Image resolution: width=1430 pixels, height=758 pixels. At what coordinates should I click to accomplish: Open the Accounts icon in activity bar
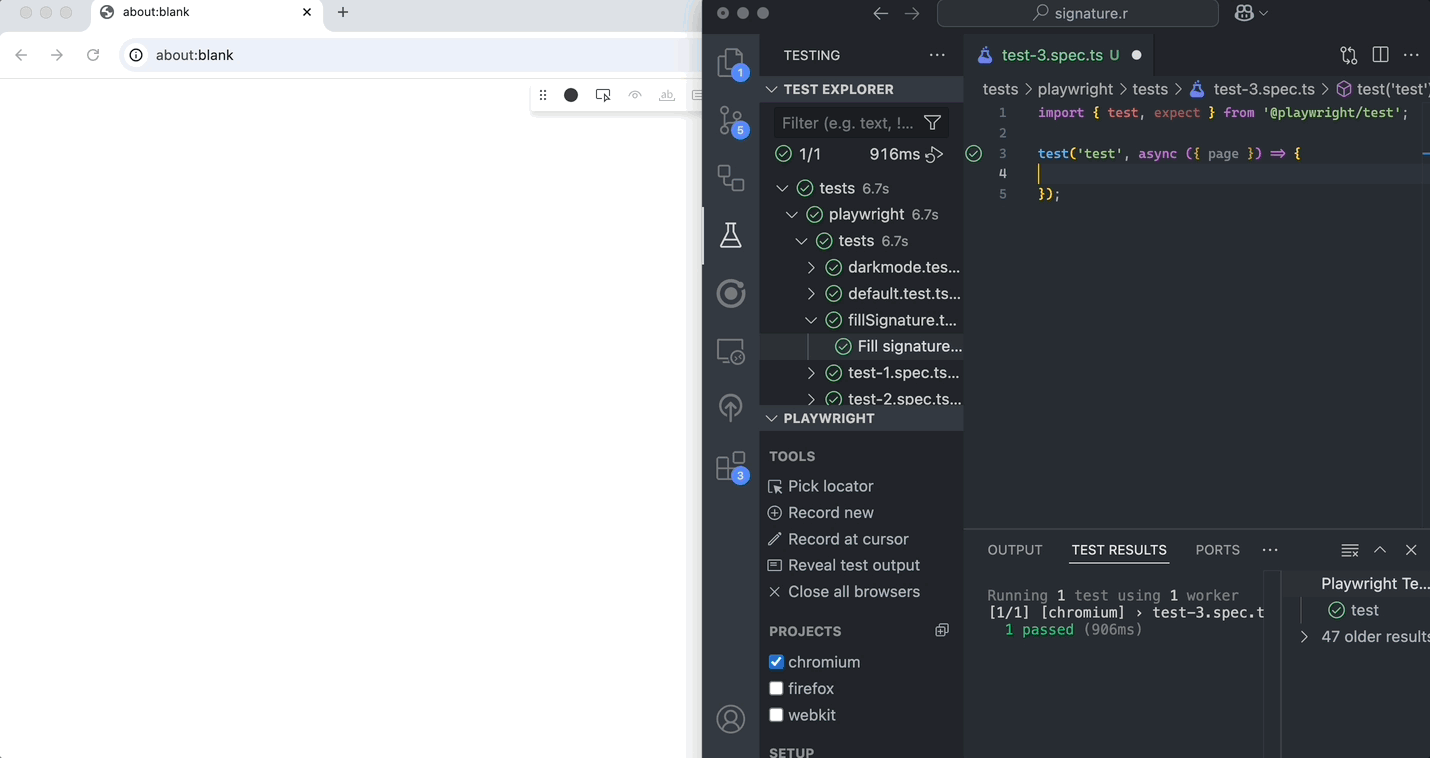click(731, 719)
